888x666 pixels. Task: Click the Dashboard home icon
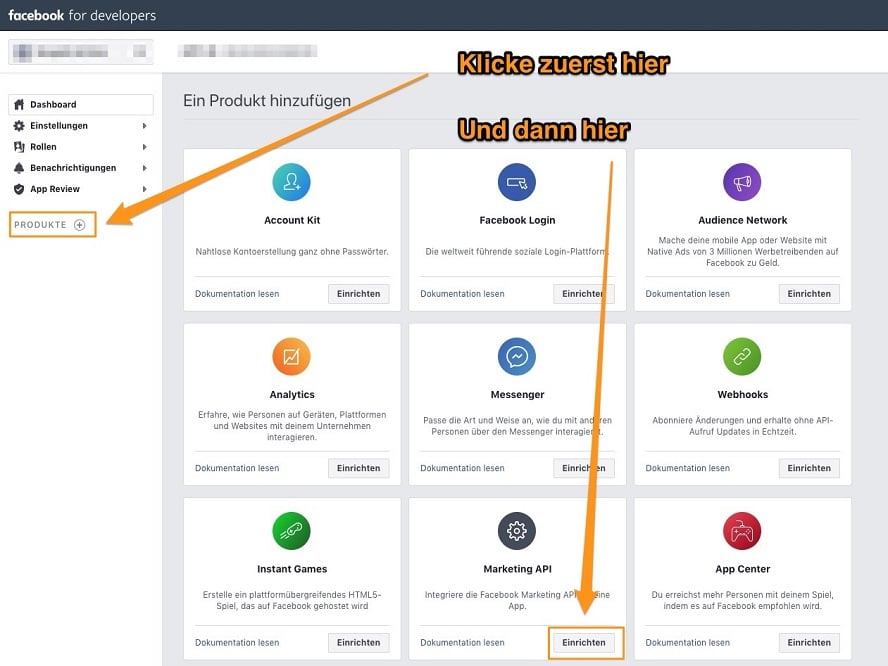19,104
